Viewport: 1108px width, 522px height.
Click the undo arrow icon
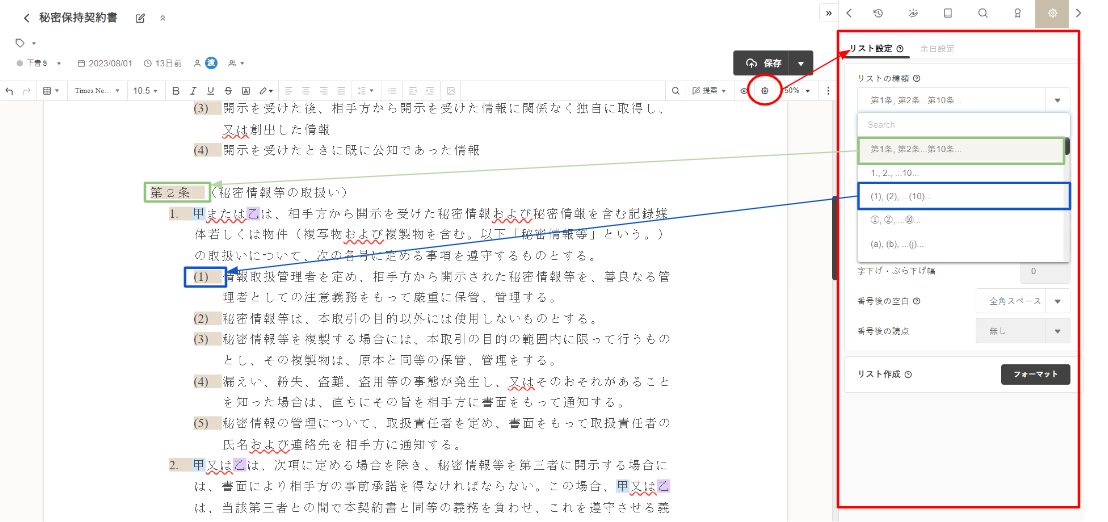tap(10, 91)
